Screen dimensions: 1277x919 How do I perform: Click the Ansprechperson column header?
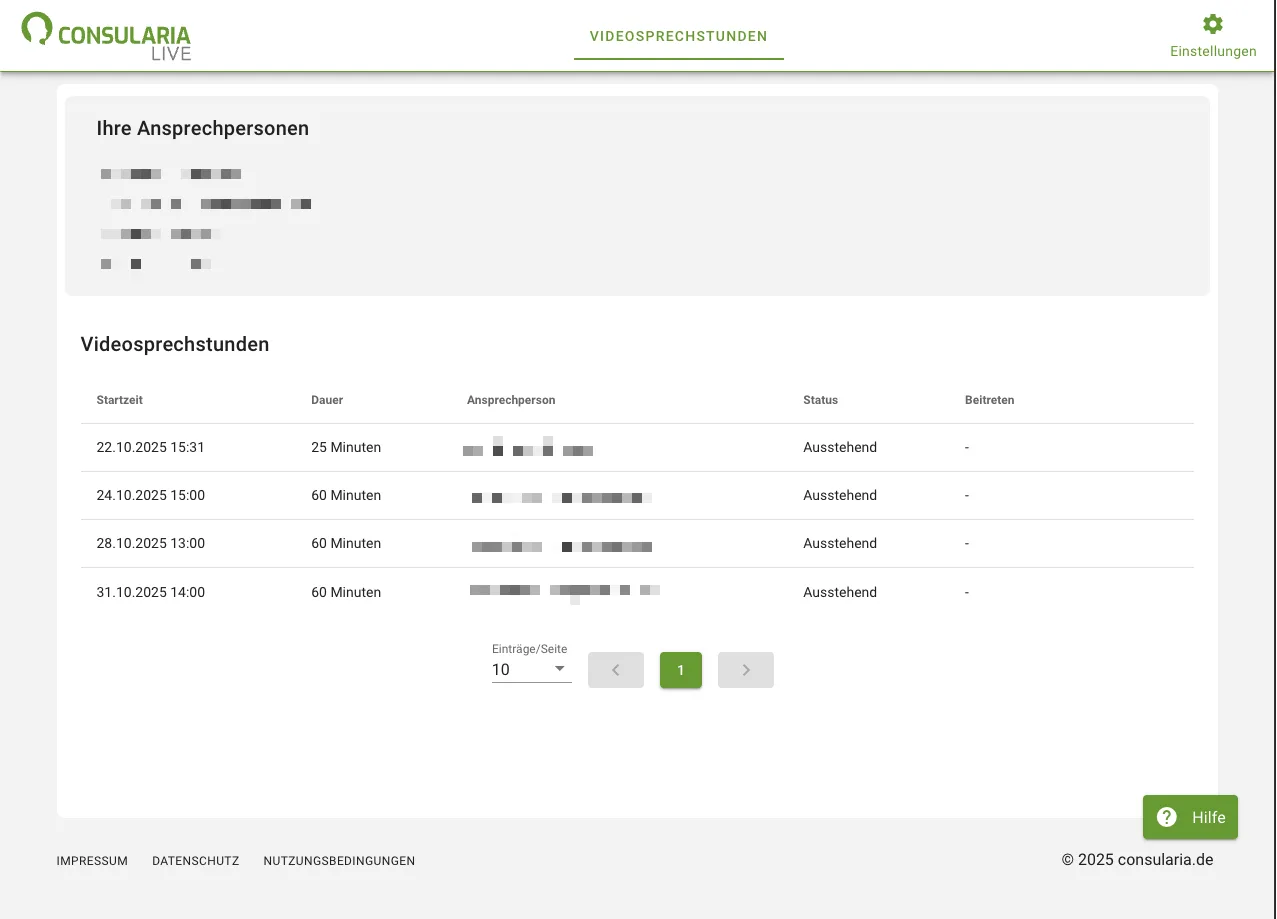pos(510,400)
